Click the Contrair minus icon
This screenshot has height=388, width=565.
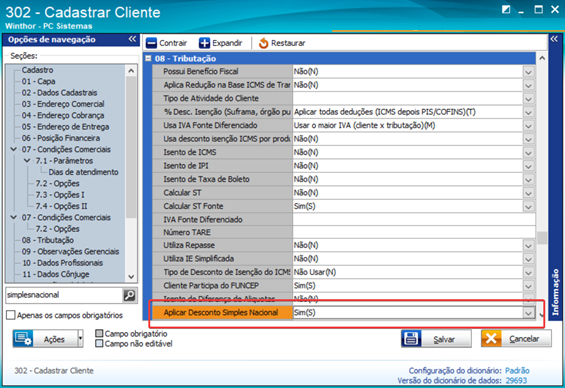coord(151,43)
